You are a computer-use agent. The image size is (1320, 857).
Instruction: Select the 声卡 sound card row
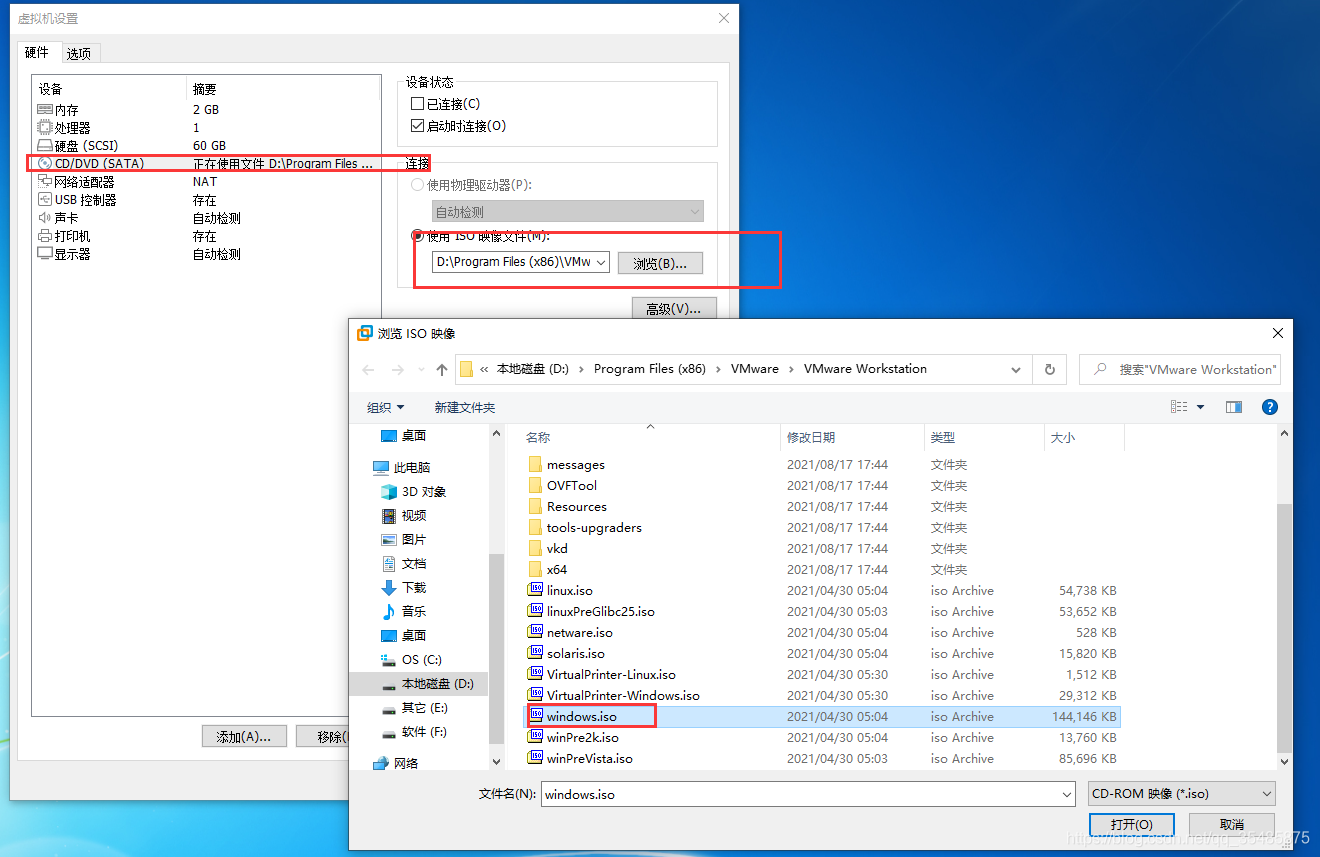[x=206, y=218]
